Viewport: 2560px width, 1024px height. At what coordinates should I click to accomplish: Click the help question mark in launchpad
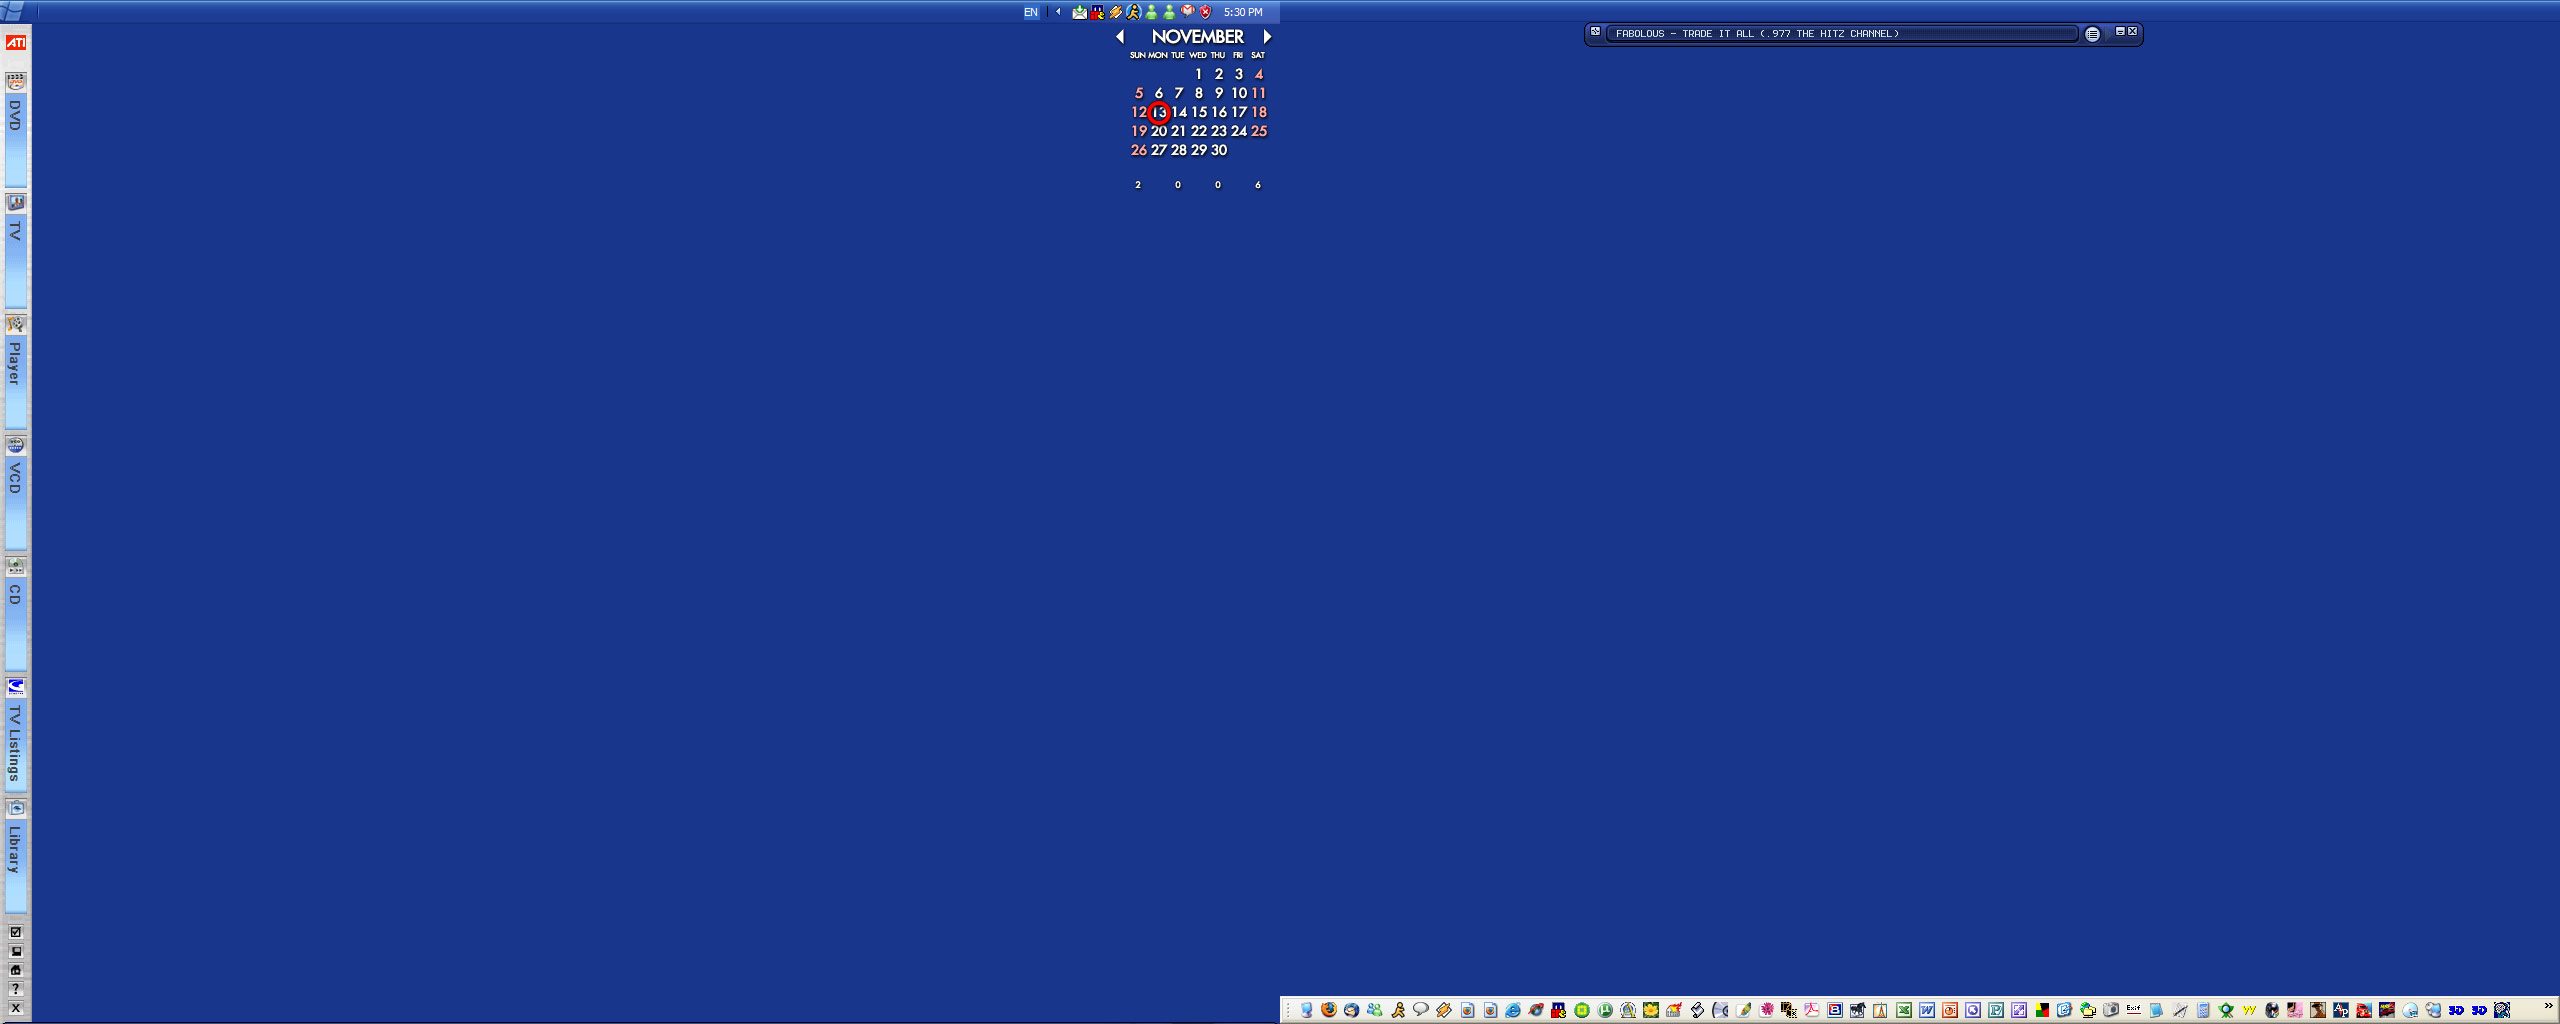point(16,989)
